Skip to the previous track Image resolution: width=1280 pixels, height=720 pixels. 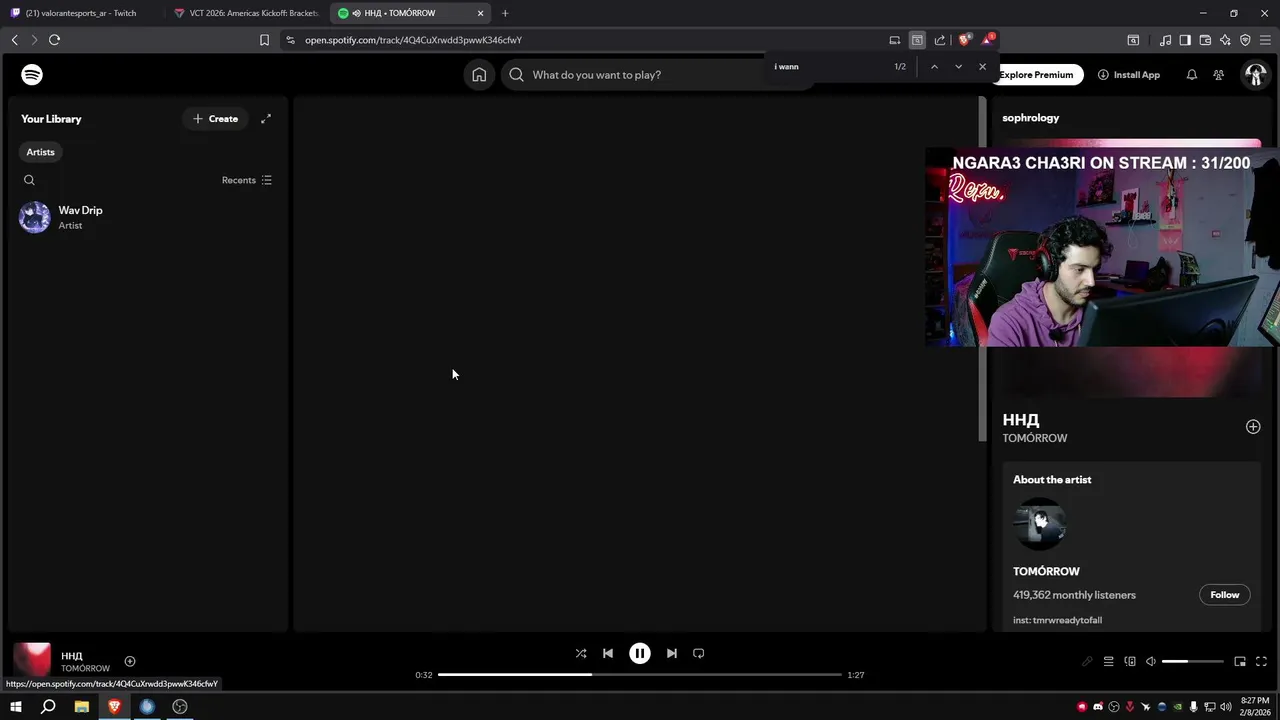[608, 653]
